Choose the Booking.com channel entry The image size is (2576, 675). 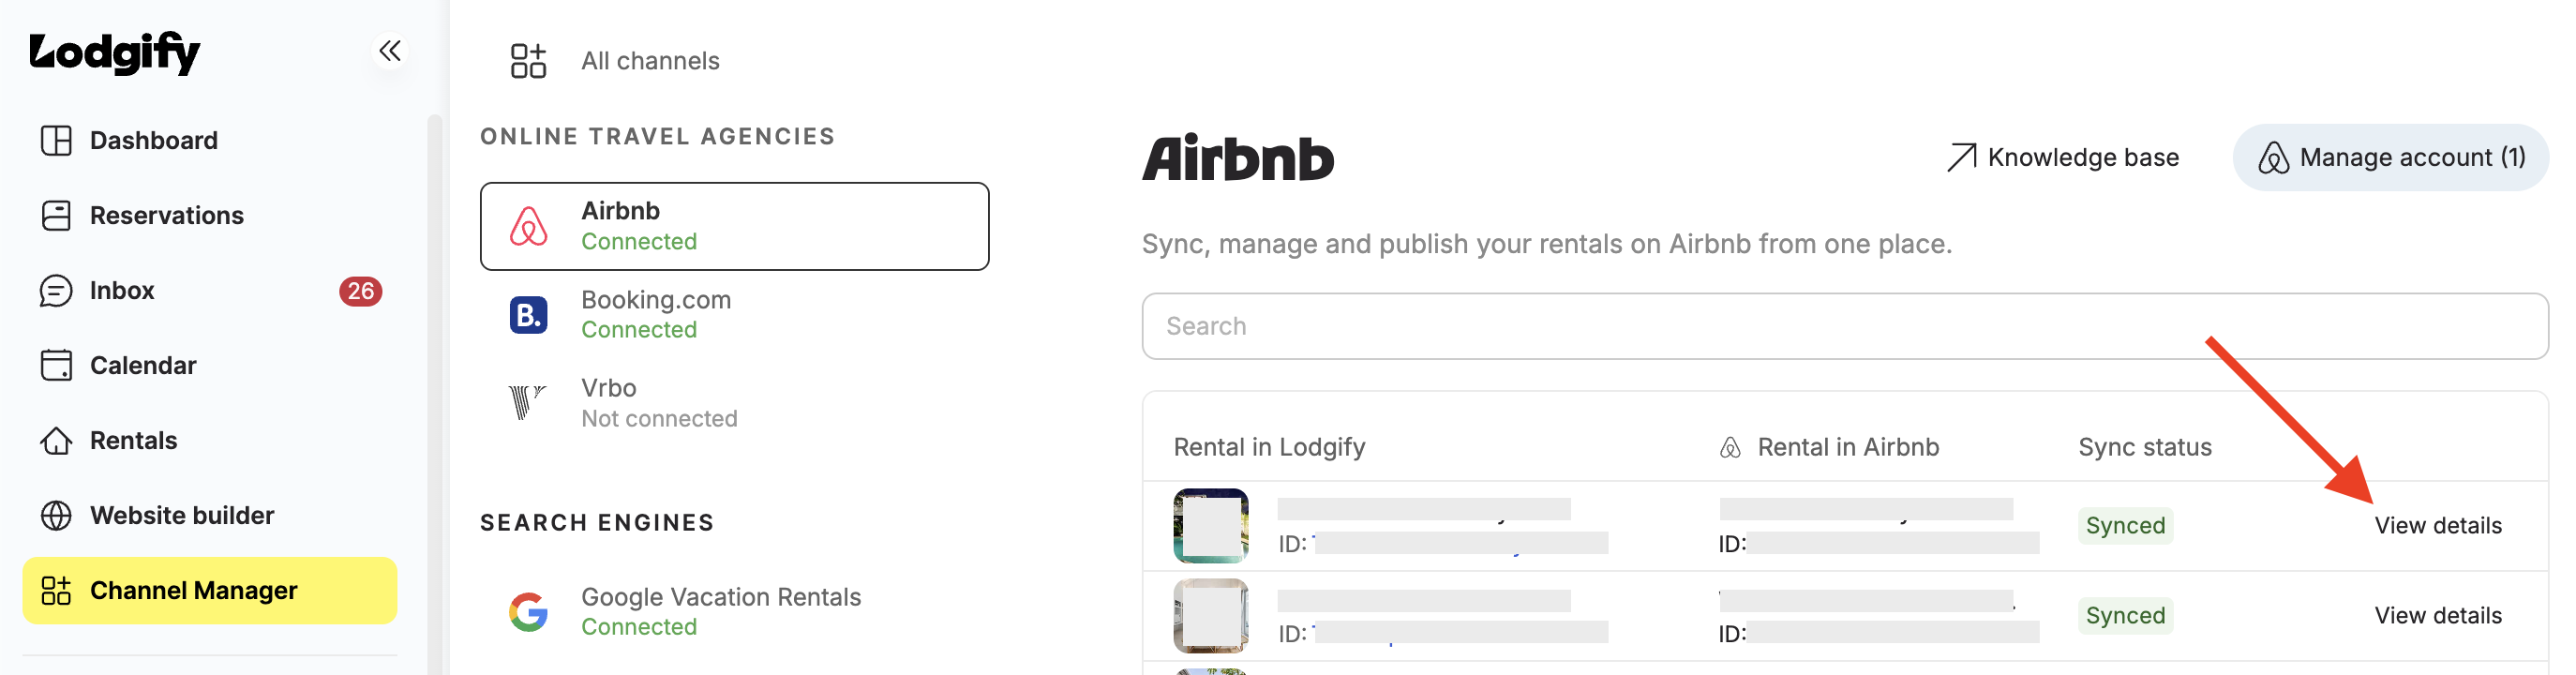pyautogui.click(x=735, y=315)
